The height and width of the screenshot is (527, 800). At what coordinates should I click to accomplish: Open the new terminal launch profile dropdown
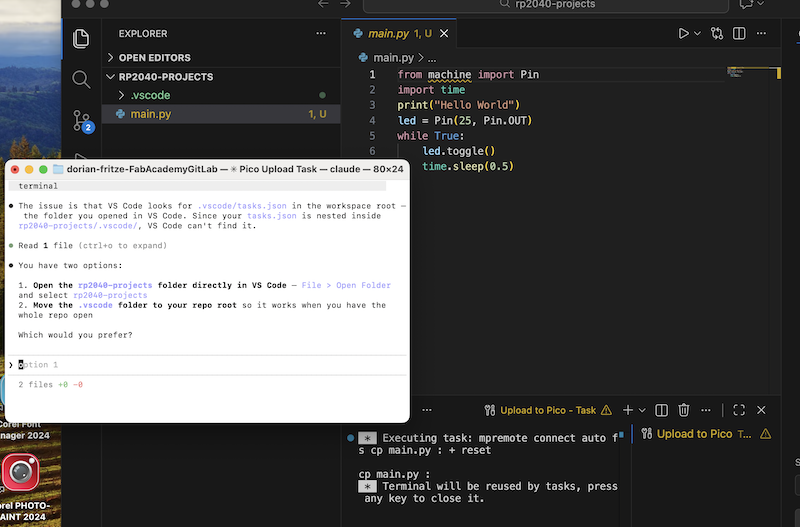click(x=642, y=410)
